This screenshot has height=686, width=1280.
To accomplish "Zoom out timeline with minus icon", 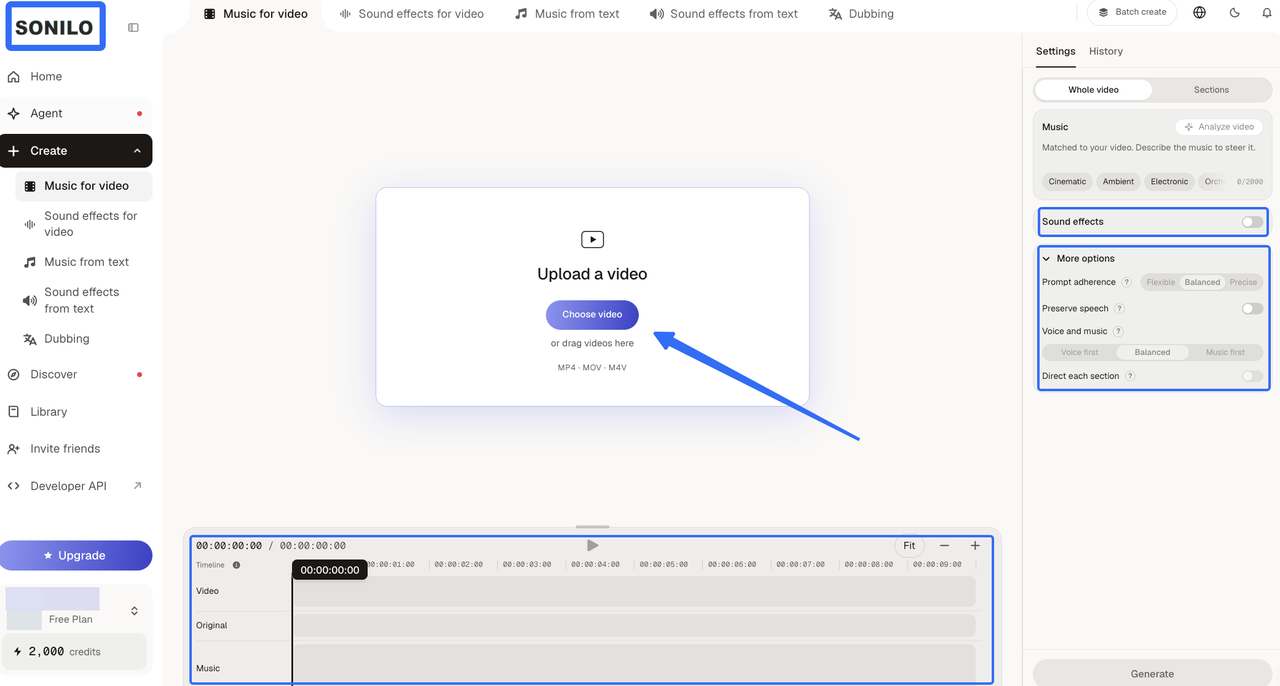I will [x=944, y=546].
